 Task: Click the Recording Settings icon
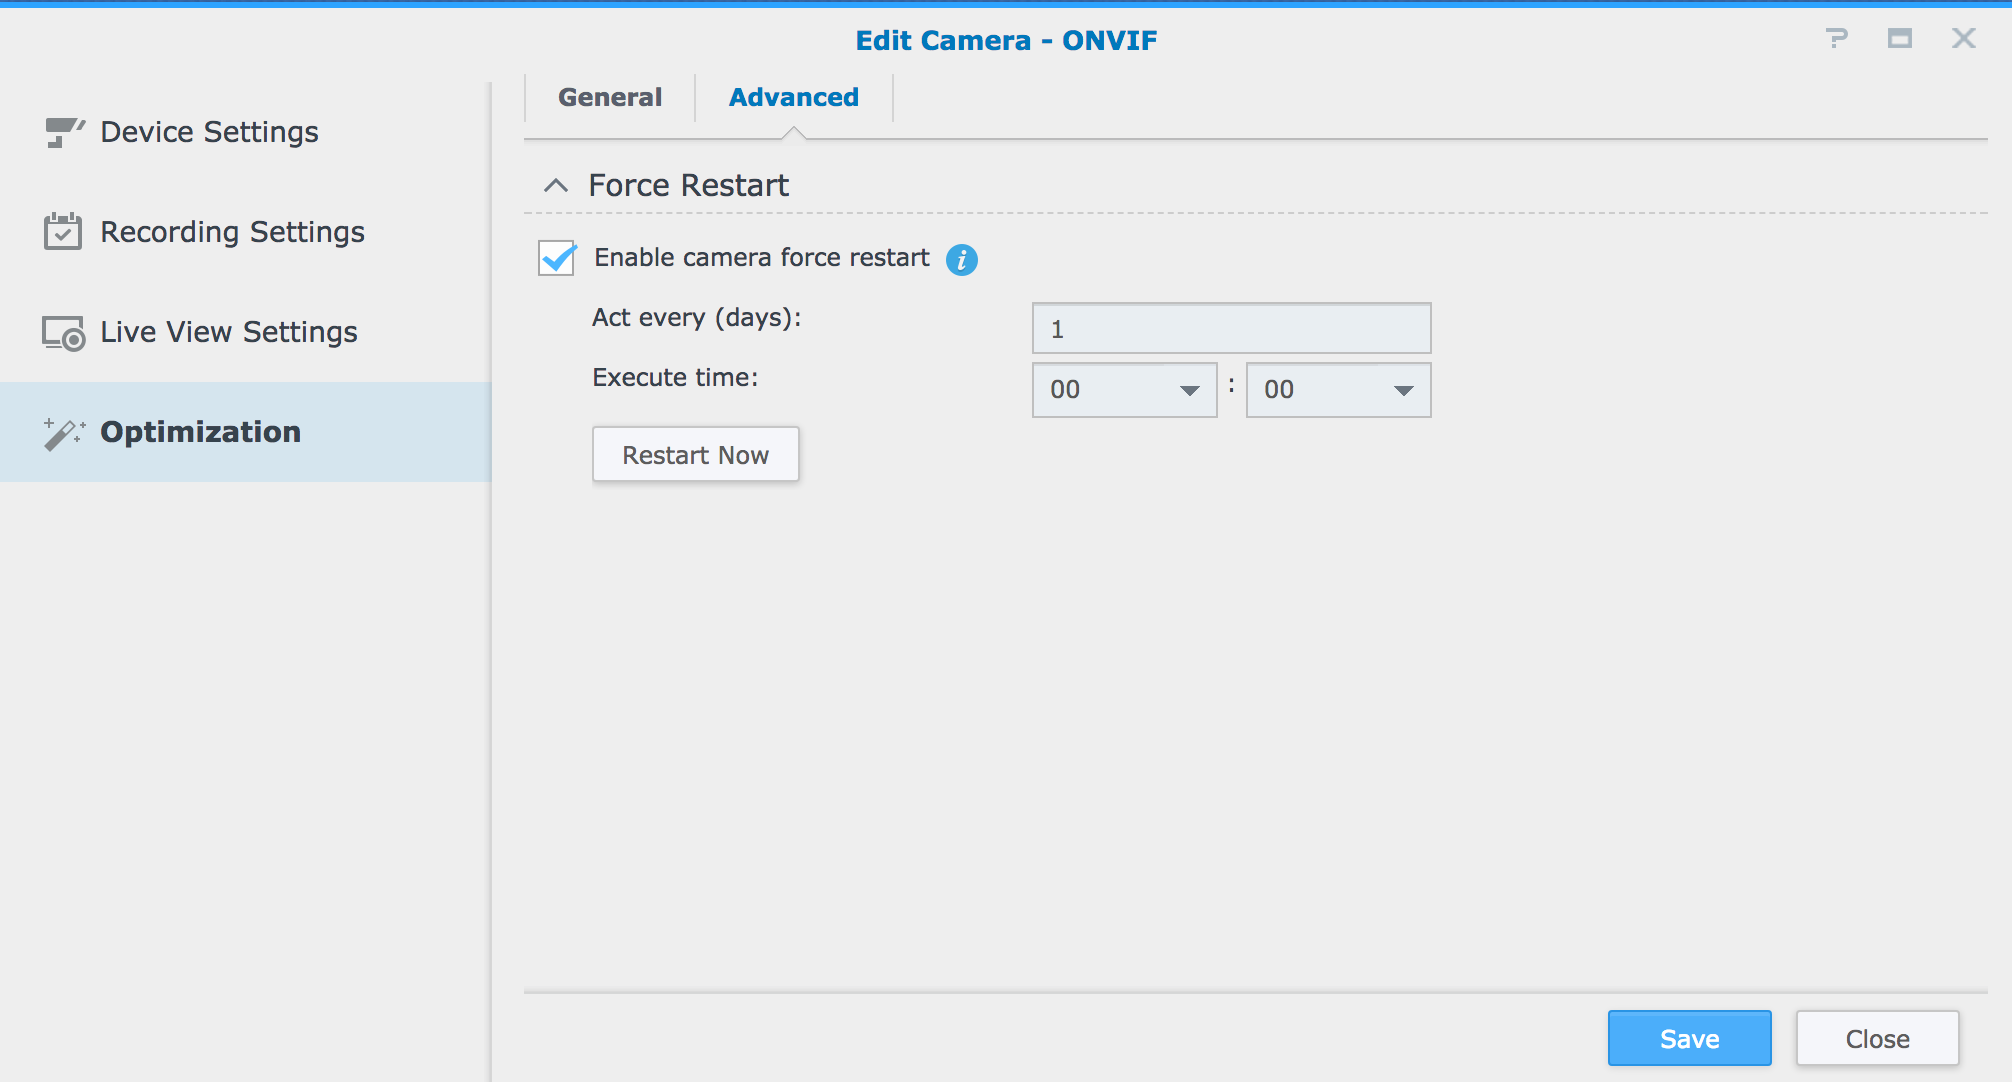(x=63, y=231)
